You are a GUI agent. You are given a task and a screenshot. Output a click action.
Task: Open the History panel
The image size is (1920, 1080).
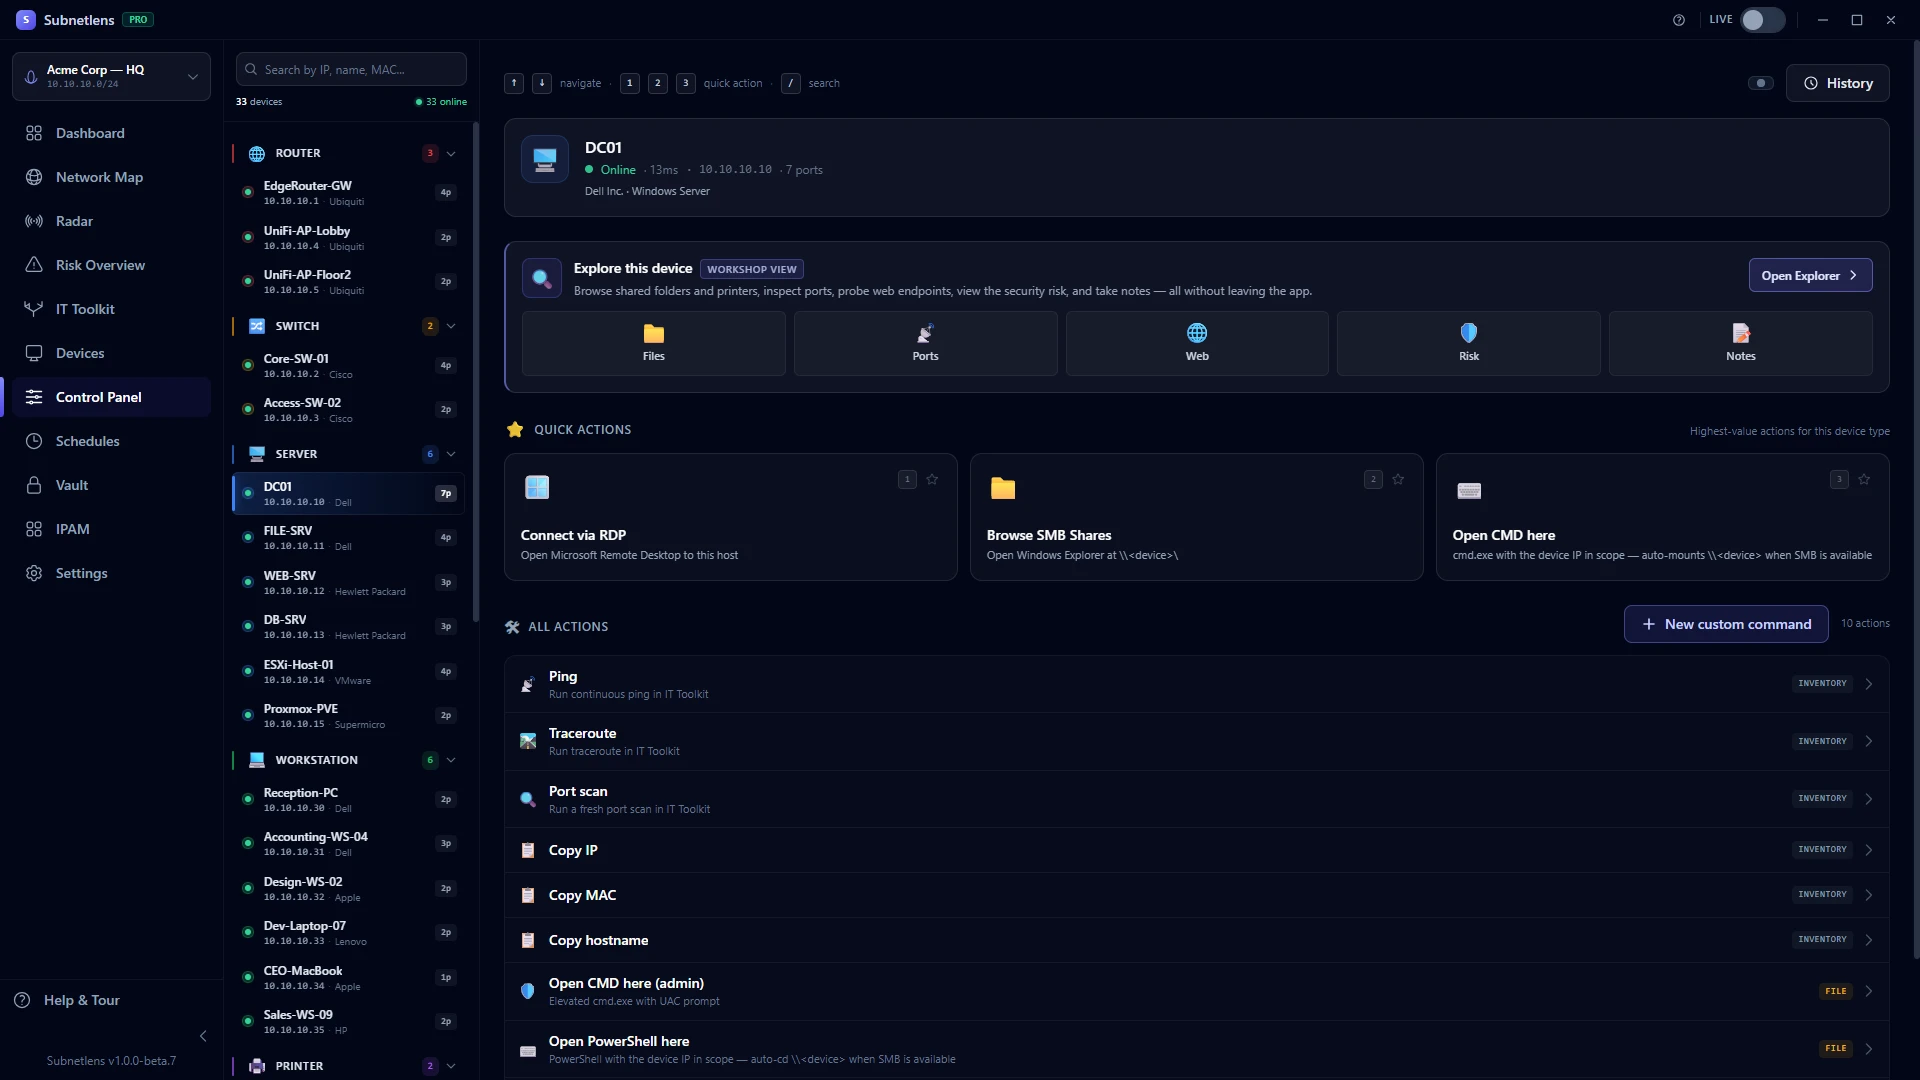tap(1837, 83)
